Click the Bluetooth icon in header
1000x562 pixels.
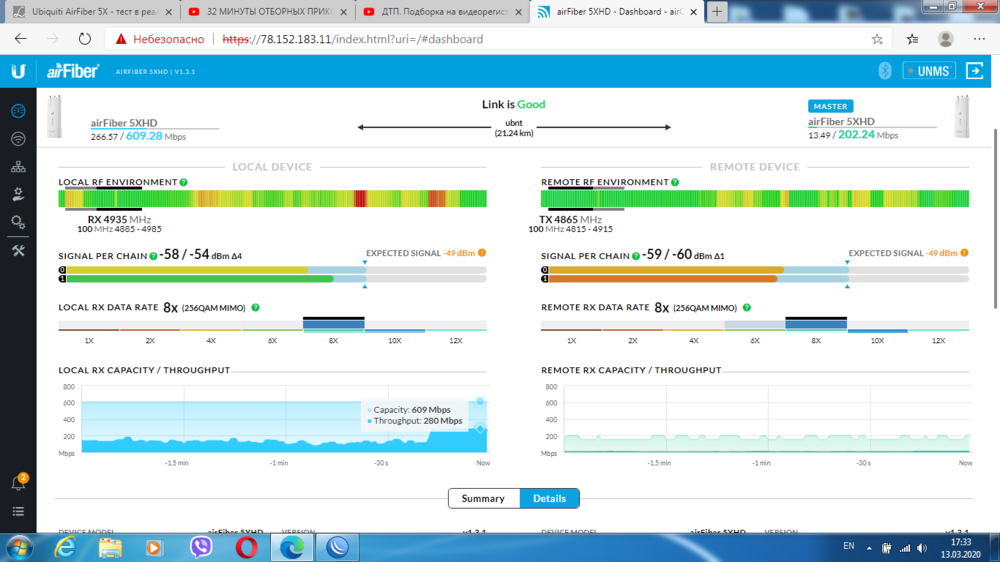click(x=884, y=71)
